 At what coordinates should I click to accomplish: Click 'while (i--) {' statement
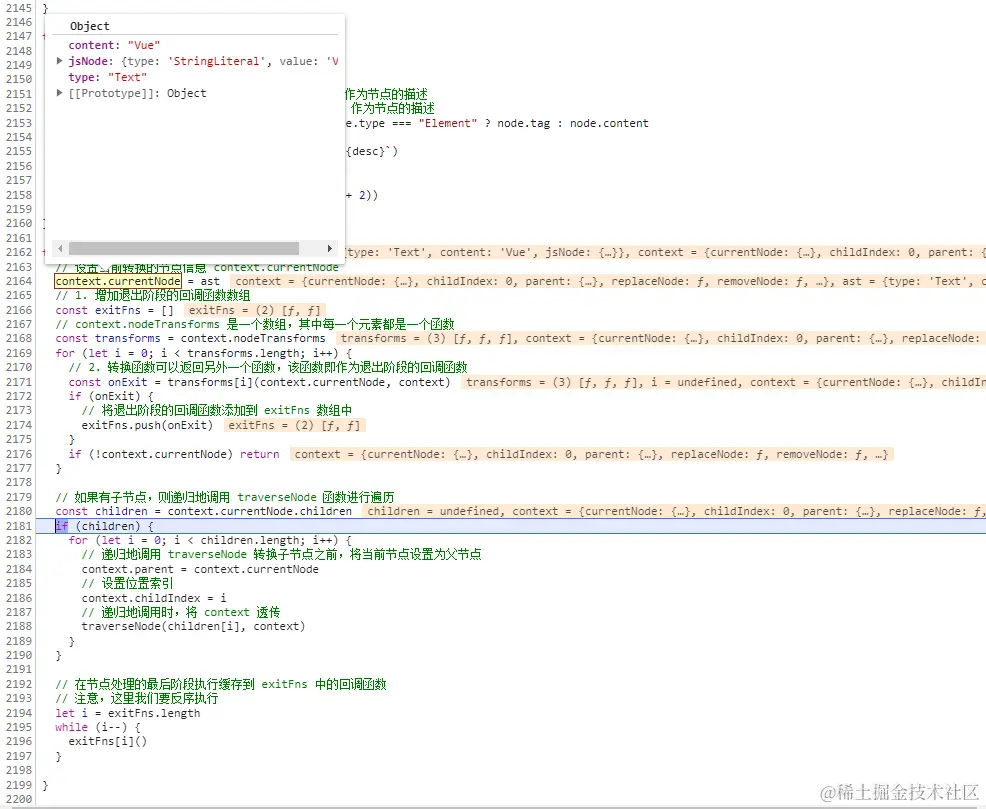pos(98,727)
